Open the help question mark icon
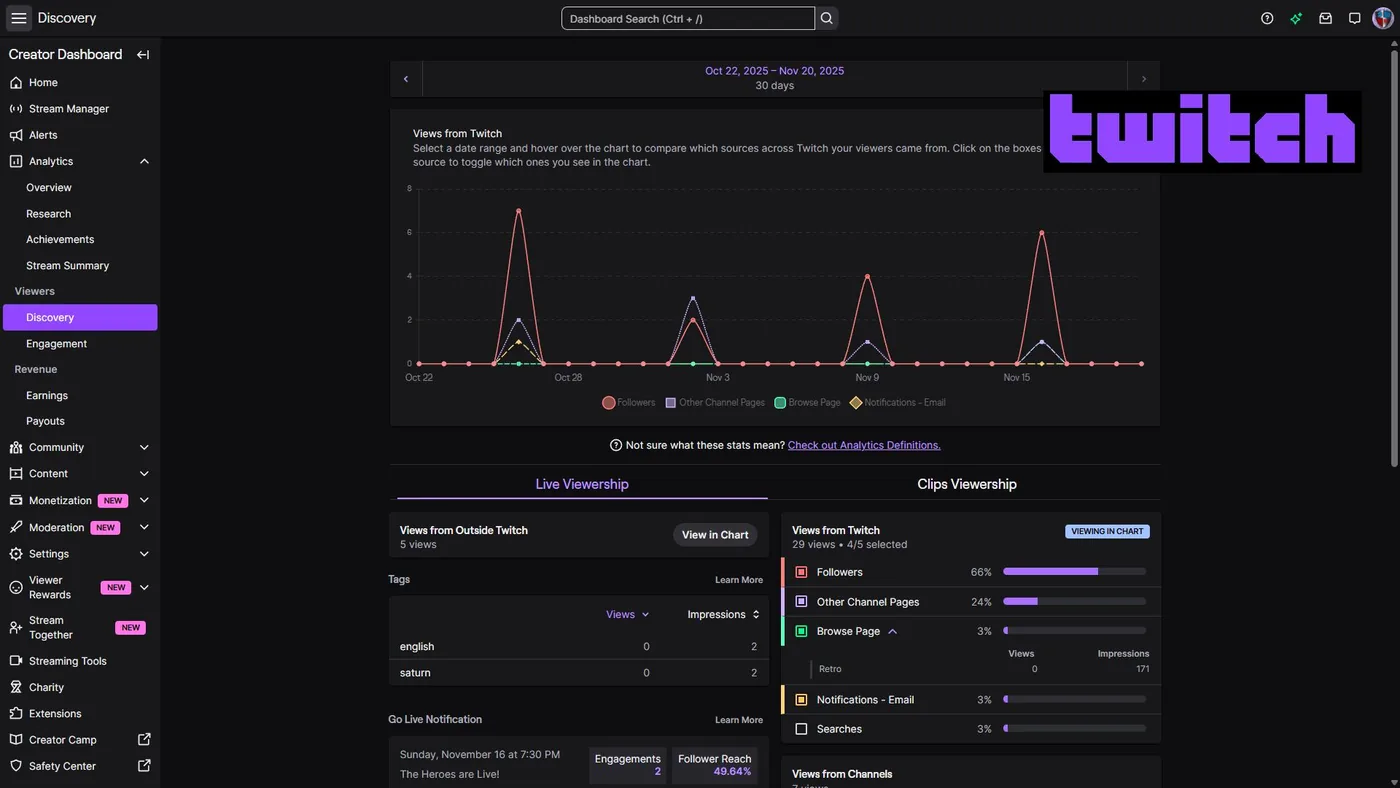The width and height of the screenshot is (1400, 788). [1267, 18]
